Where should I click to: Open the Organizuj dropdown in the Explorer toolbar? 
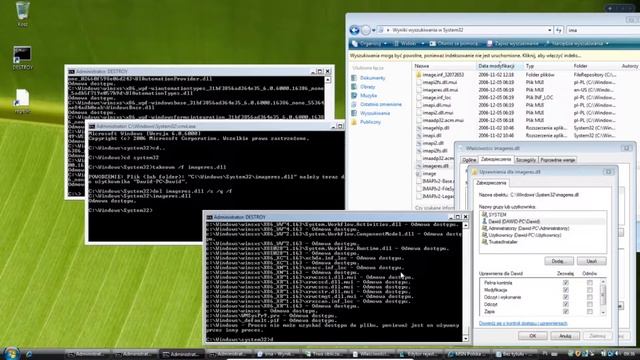(369, 44)
